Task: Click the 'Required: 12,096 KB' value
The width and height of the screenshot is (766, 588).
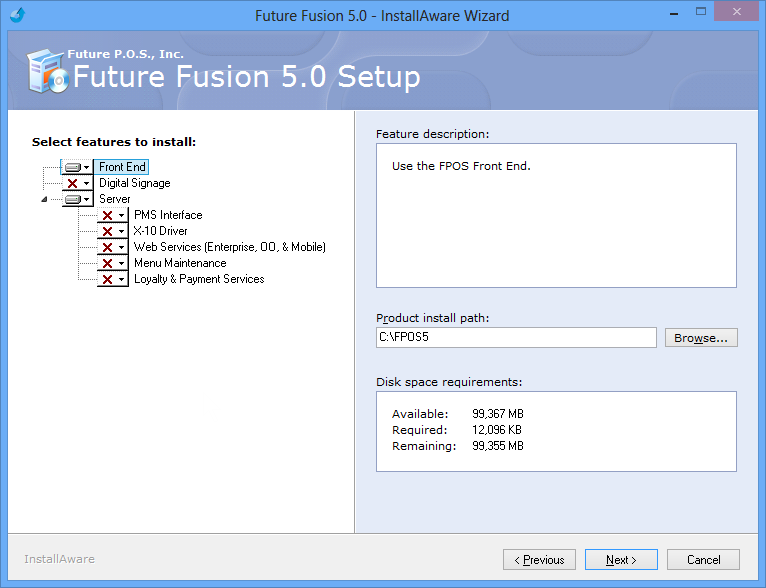Action: pos(497,430)
